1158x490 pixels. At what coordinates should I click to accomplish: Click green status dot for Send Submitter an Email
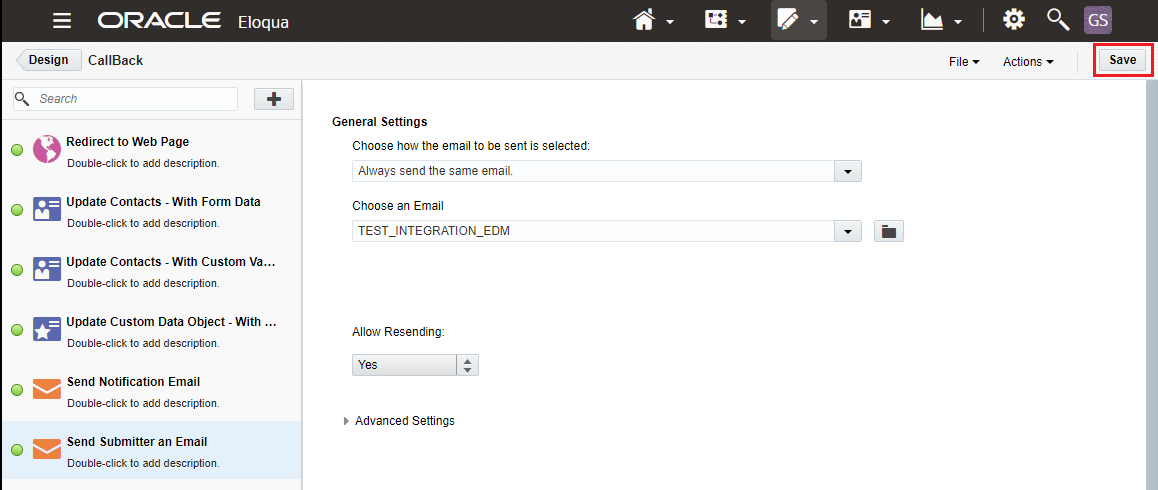(x=17, y=449)
